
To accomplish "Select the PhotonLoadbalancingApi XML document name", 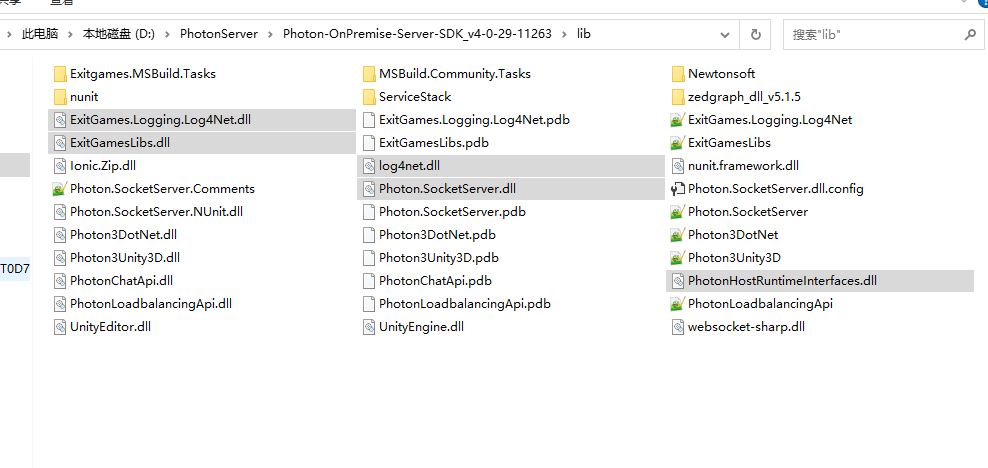I will (x=761, y=304).
